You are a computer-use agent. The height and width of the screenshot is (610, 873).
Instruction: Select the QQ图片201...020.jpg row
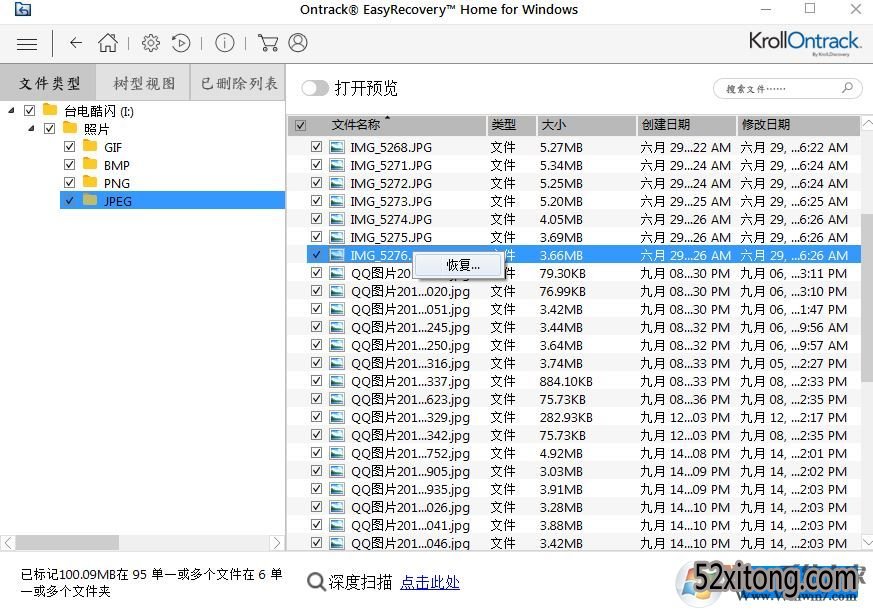pyautogui.click(x=583, y=291)
